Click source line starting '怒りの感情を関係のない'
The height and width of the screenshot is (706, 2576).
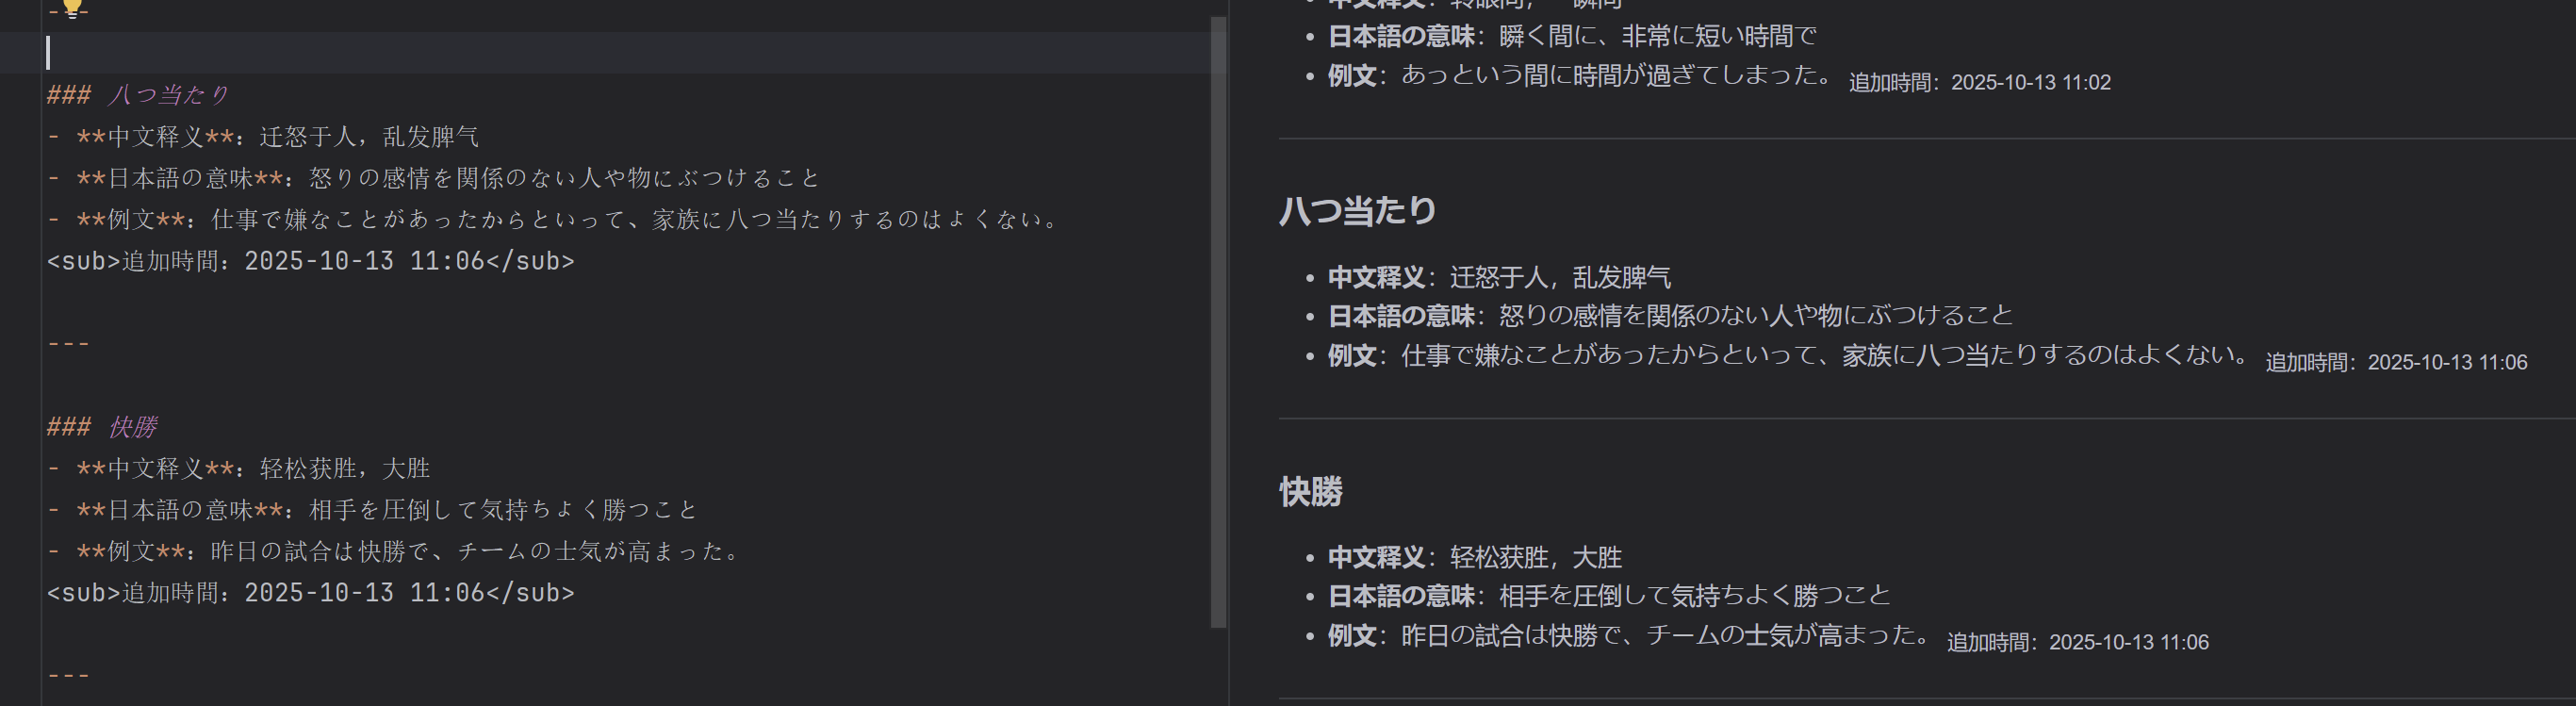pos(434,178)
